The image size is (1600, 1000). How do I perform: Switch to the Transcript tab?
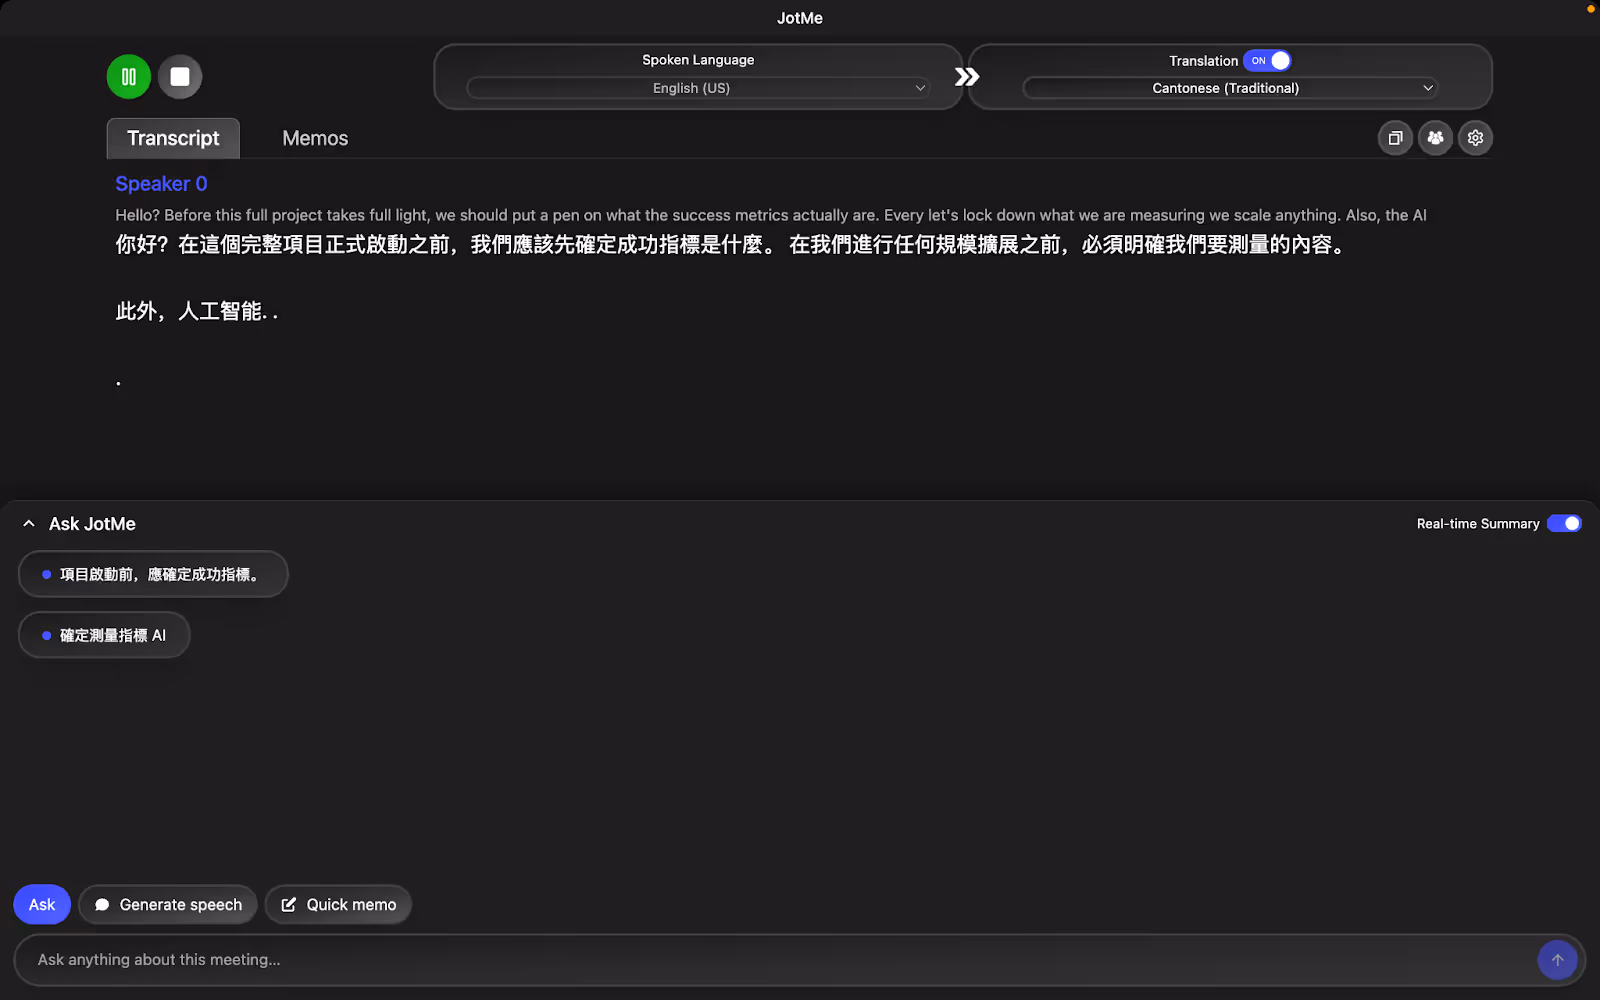point(173,138)
